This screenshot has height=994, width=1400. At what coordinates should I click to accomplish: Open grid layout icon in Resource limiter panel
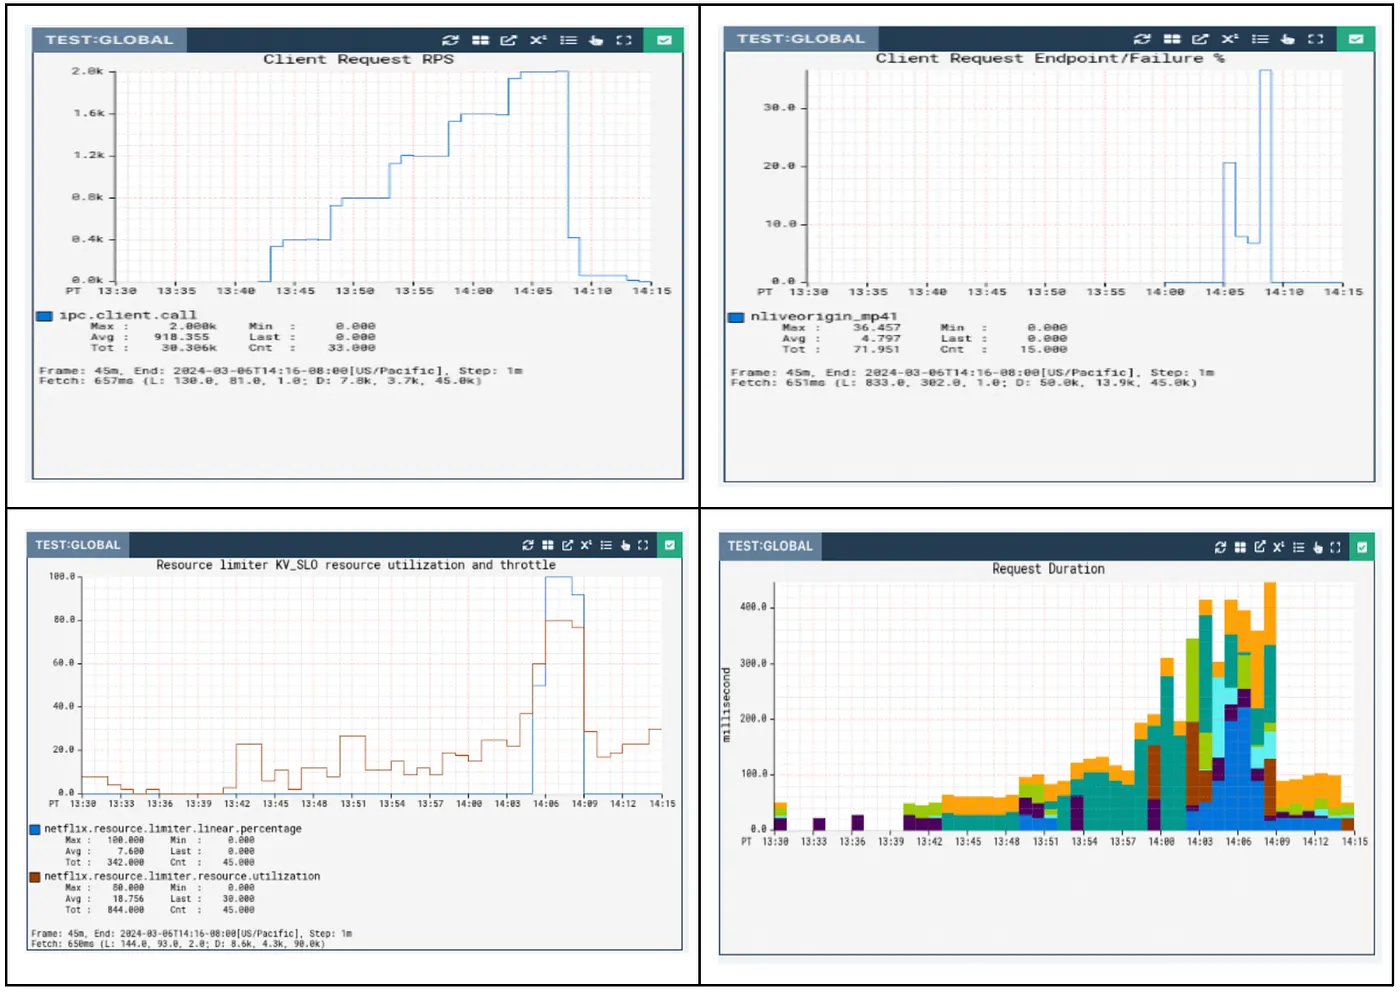548,545
